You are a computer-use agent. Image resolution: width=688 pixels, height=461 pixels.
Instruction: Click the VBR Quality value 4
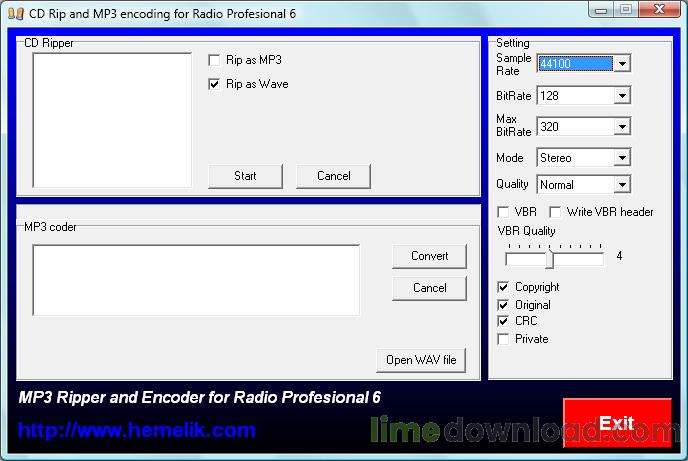[x=619, y=256]
